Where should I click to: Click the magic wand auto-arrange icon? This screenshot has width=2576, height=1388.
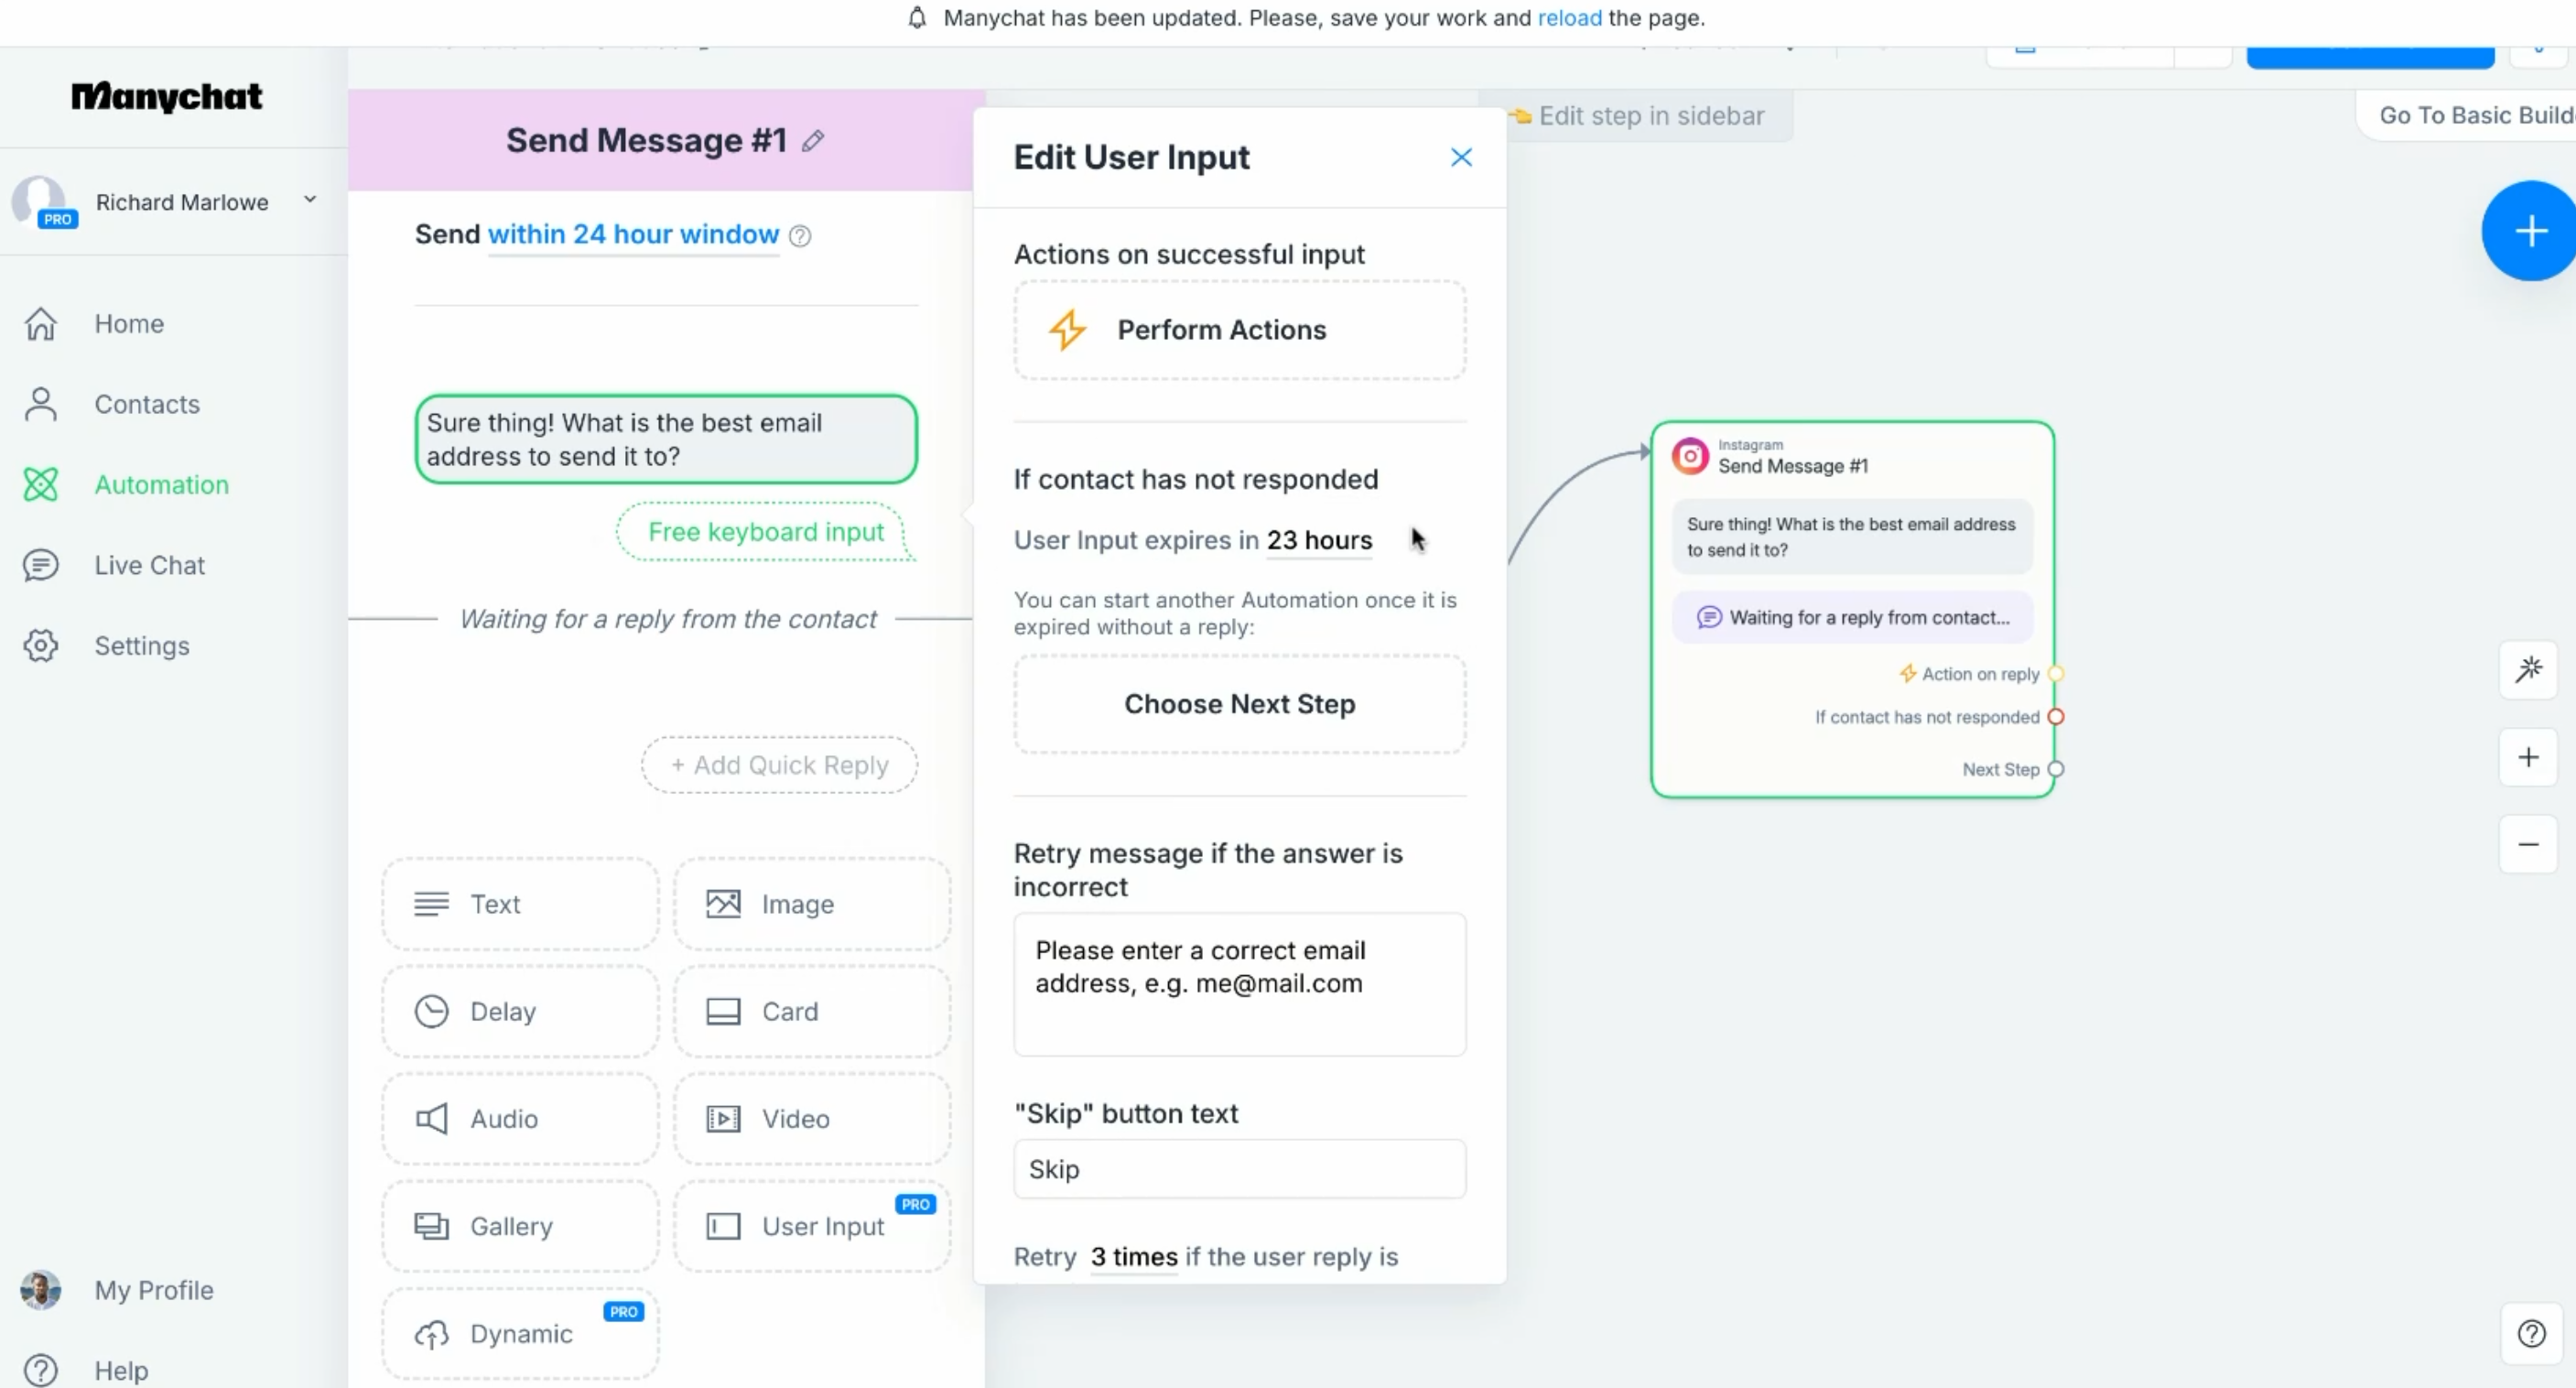click(2528, 669)
